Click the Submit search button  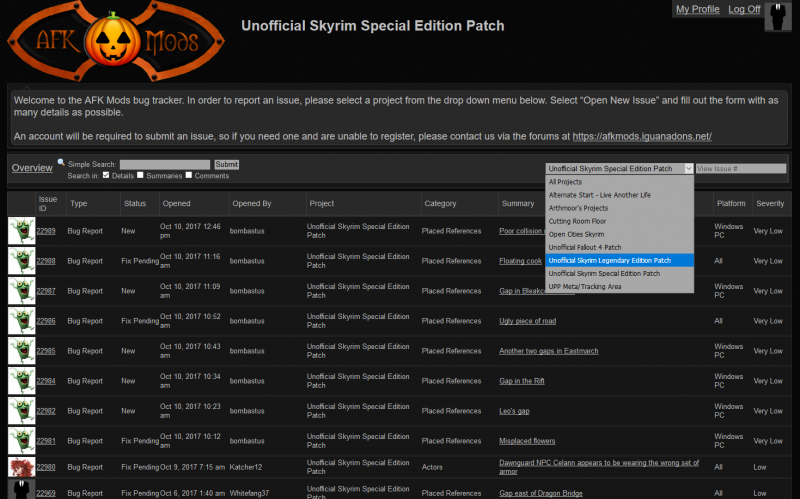pos(227,164)
